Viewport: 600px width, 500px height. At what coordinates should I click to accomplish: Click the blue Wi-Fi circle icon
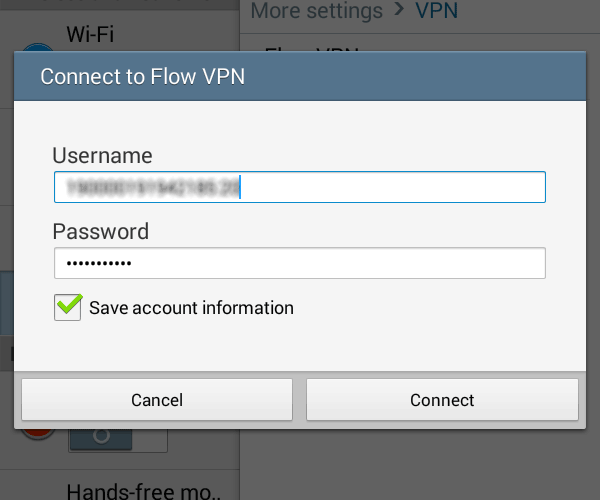coord(37,47)
